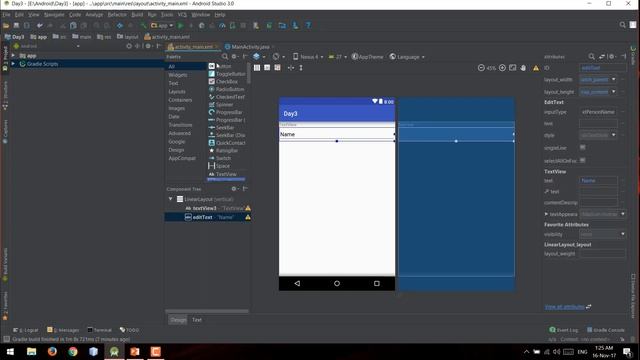
Task: Click the Run app green play icon
Action: [x=180, y=25]
